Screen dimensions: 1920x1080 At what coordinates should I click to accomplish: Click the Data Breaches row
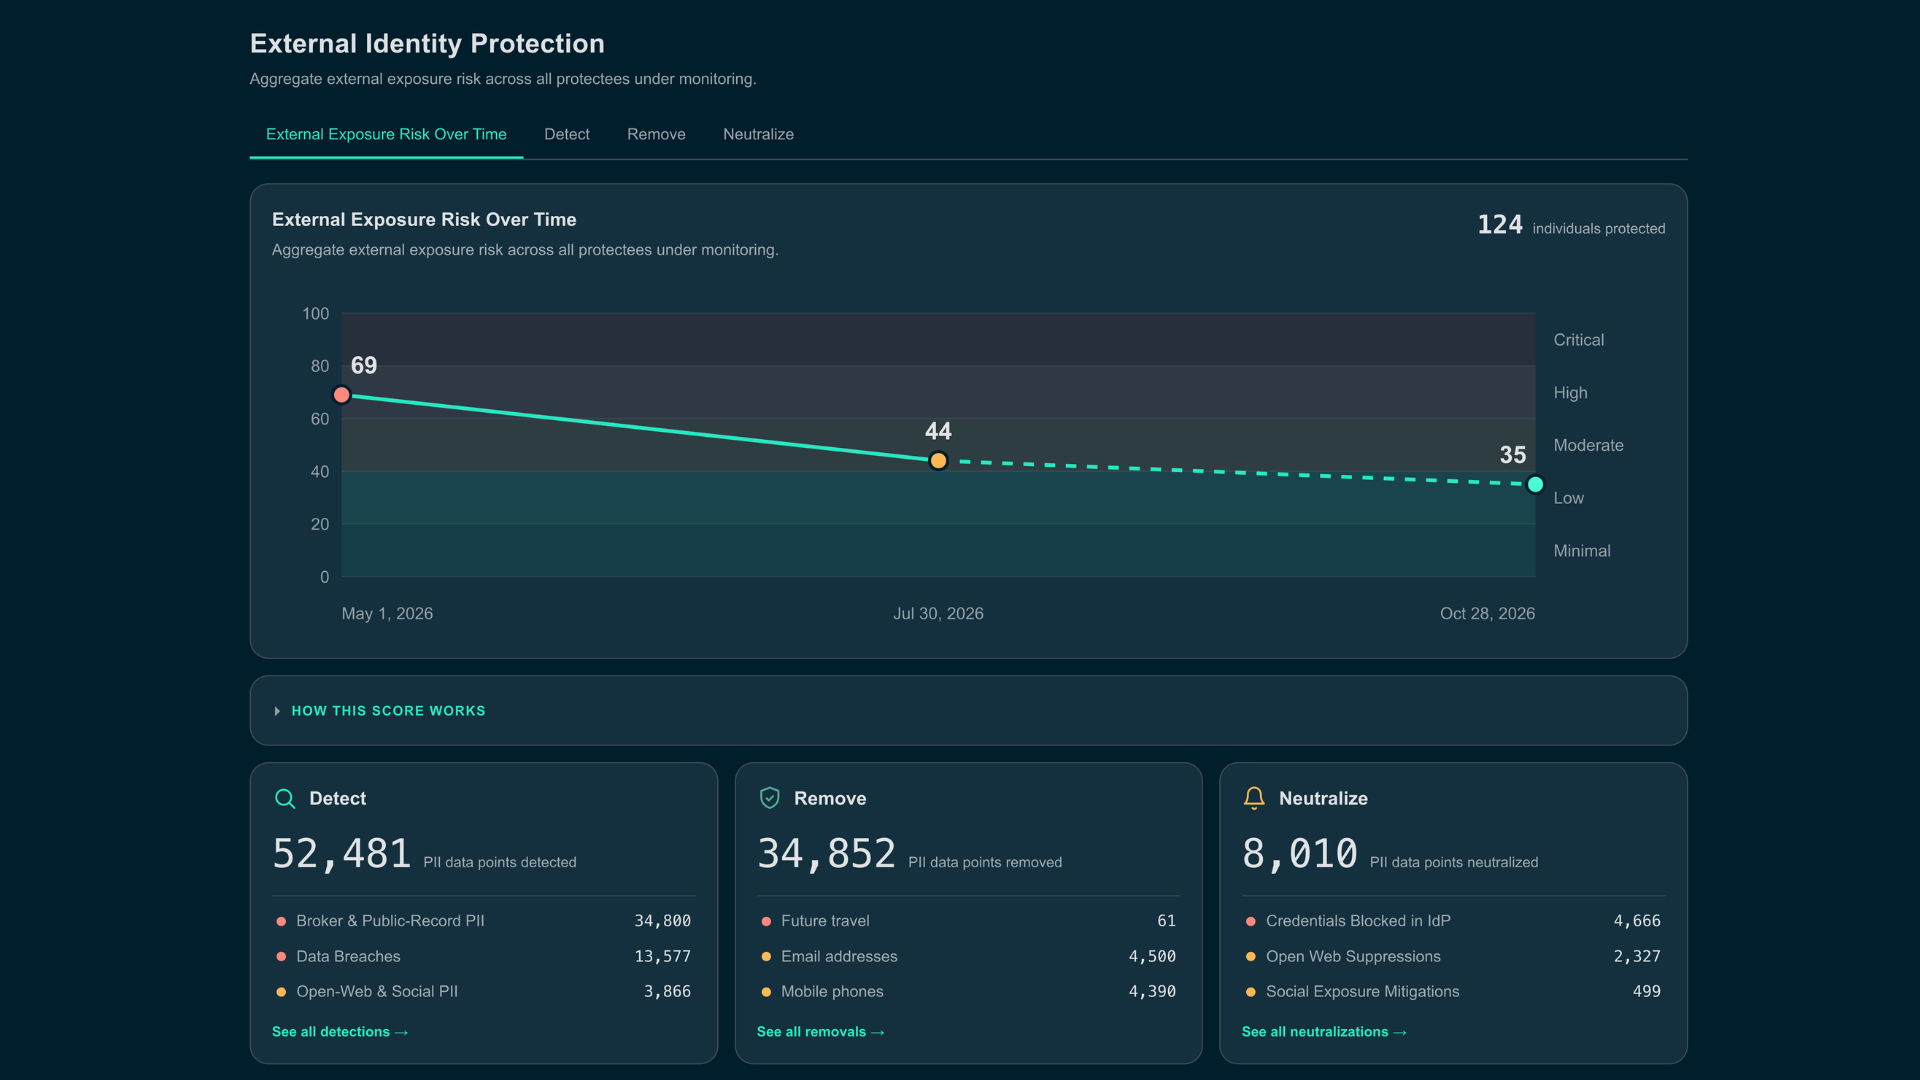[x=483, y=957]
